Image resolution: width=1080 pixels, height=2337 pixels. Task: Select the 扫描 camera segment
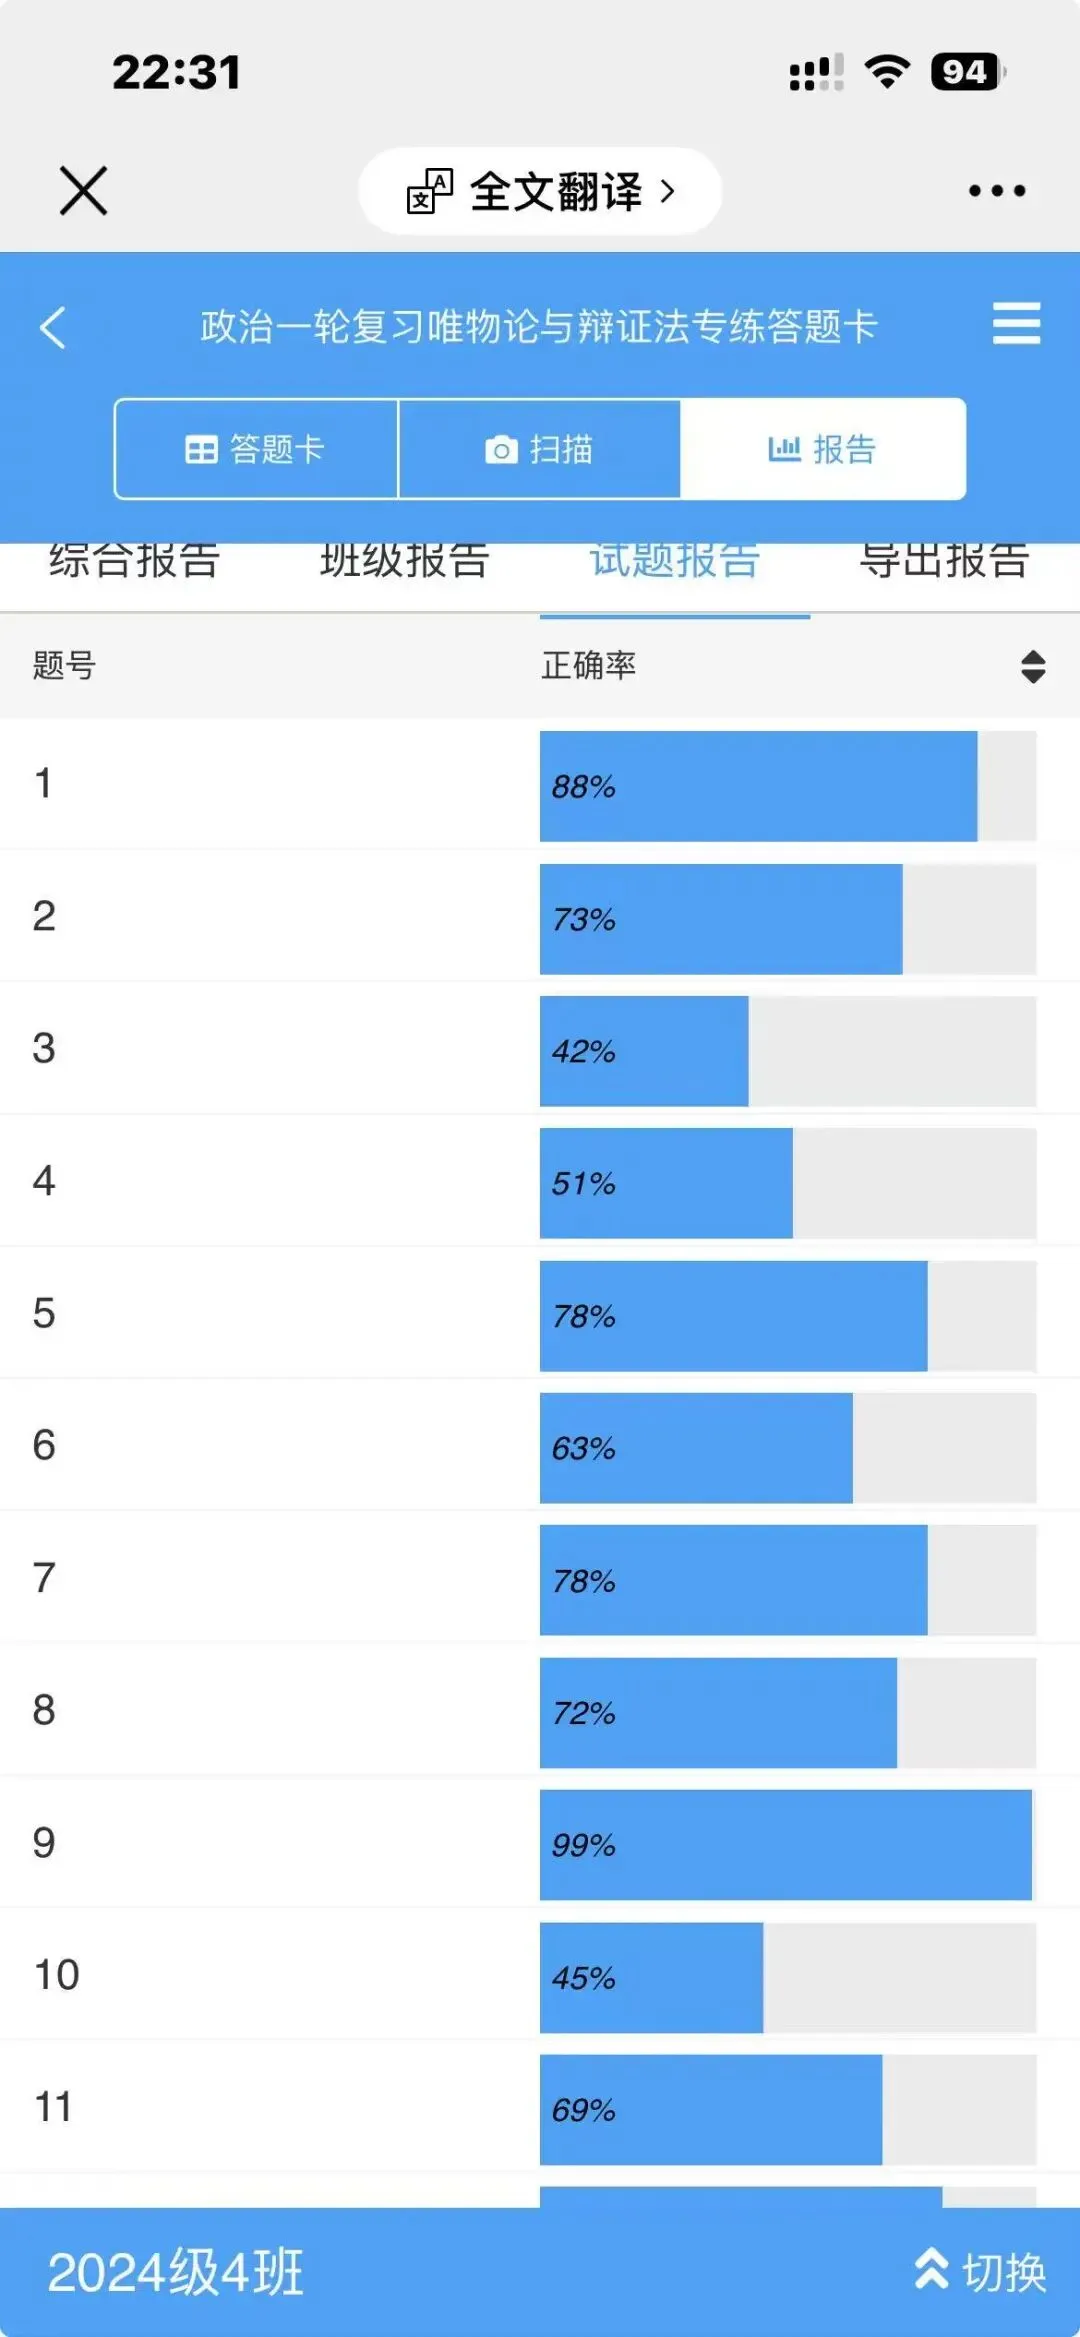coord(540,449)
